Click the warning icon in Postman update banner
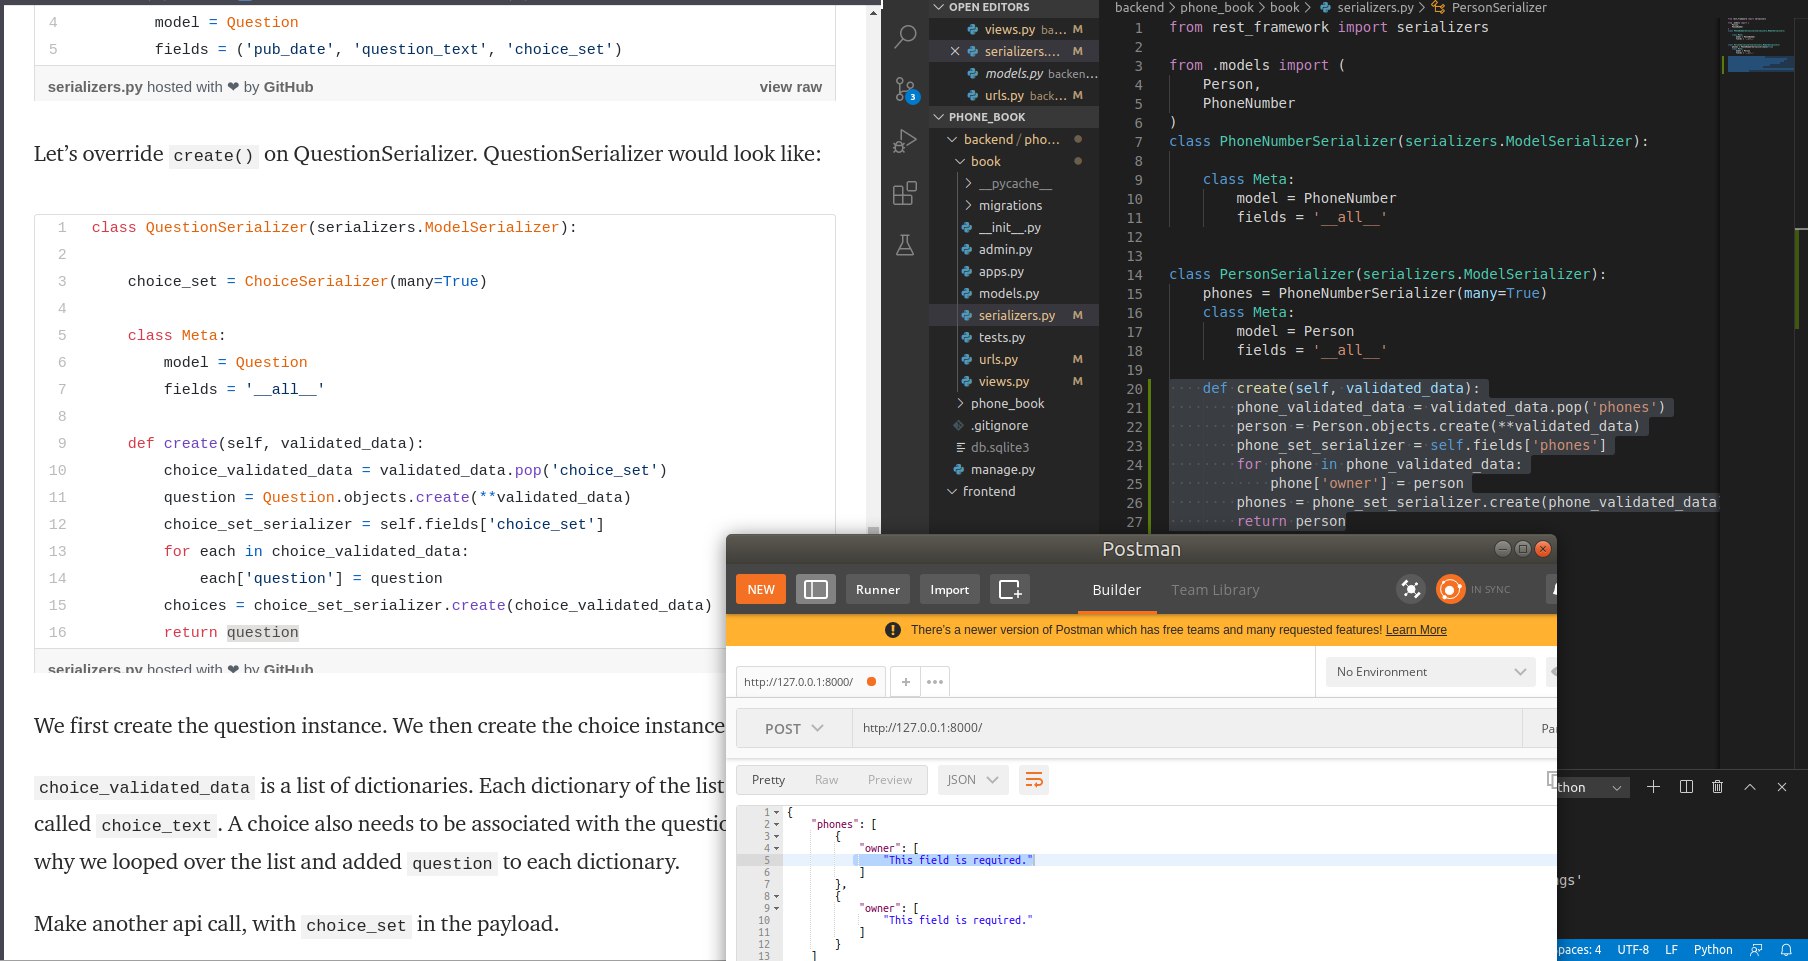Viewport: 1808px width, 961px height. click(893, 630)
